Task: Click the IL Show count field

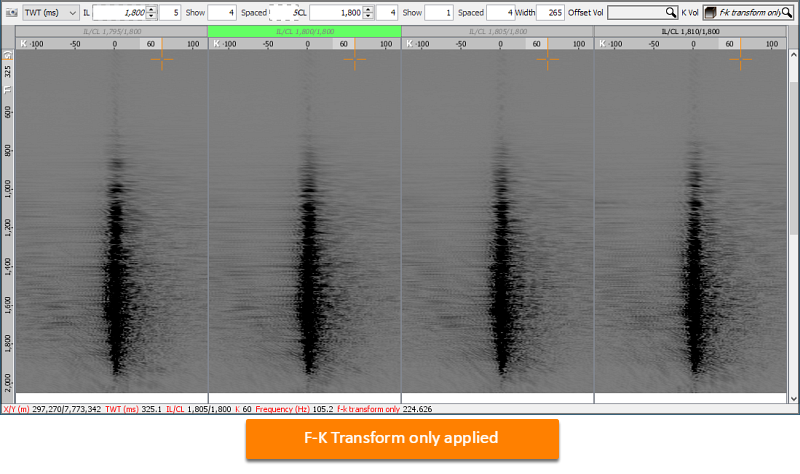Action: pyautogui.click(x=222, y=13)
